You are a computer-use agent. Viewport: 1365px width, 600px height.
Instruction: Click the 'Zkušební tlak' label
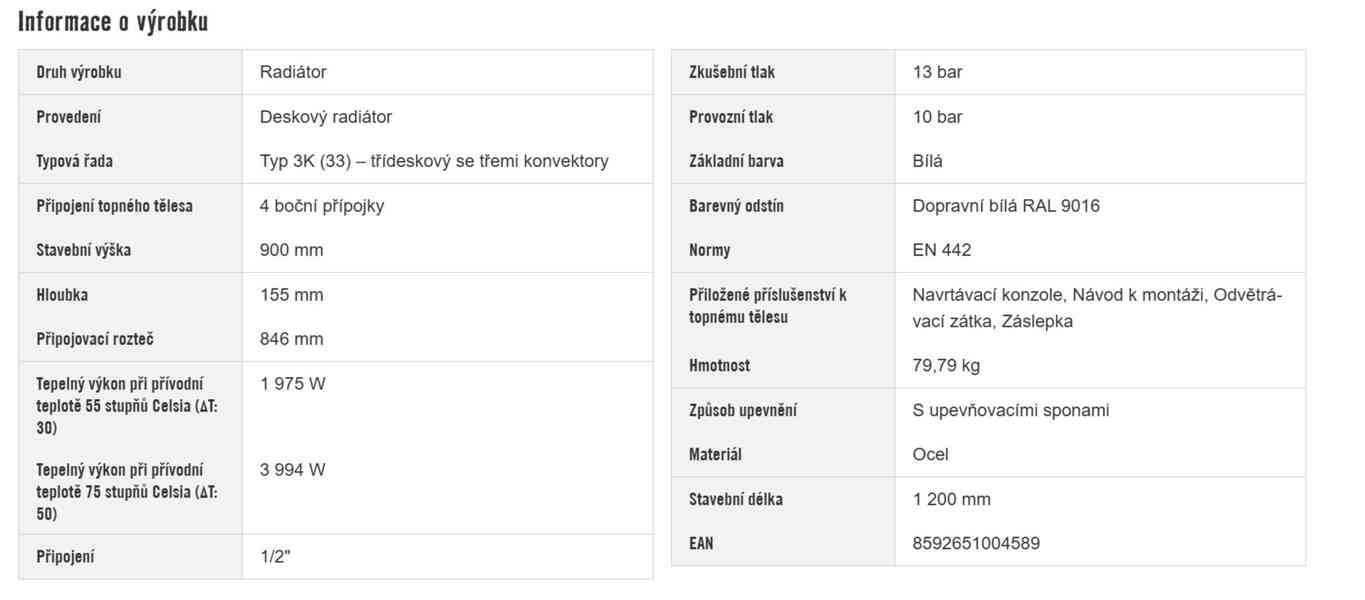[x=731, y=72]
